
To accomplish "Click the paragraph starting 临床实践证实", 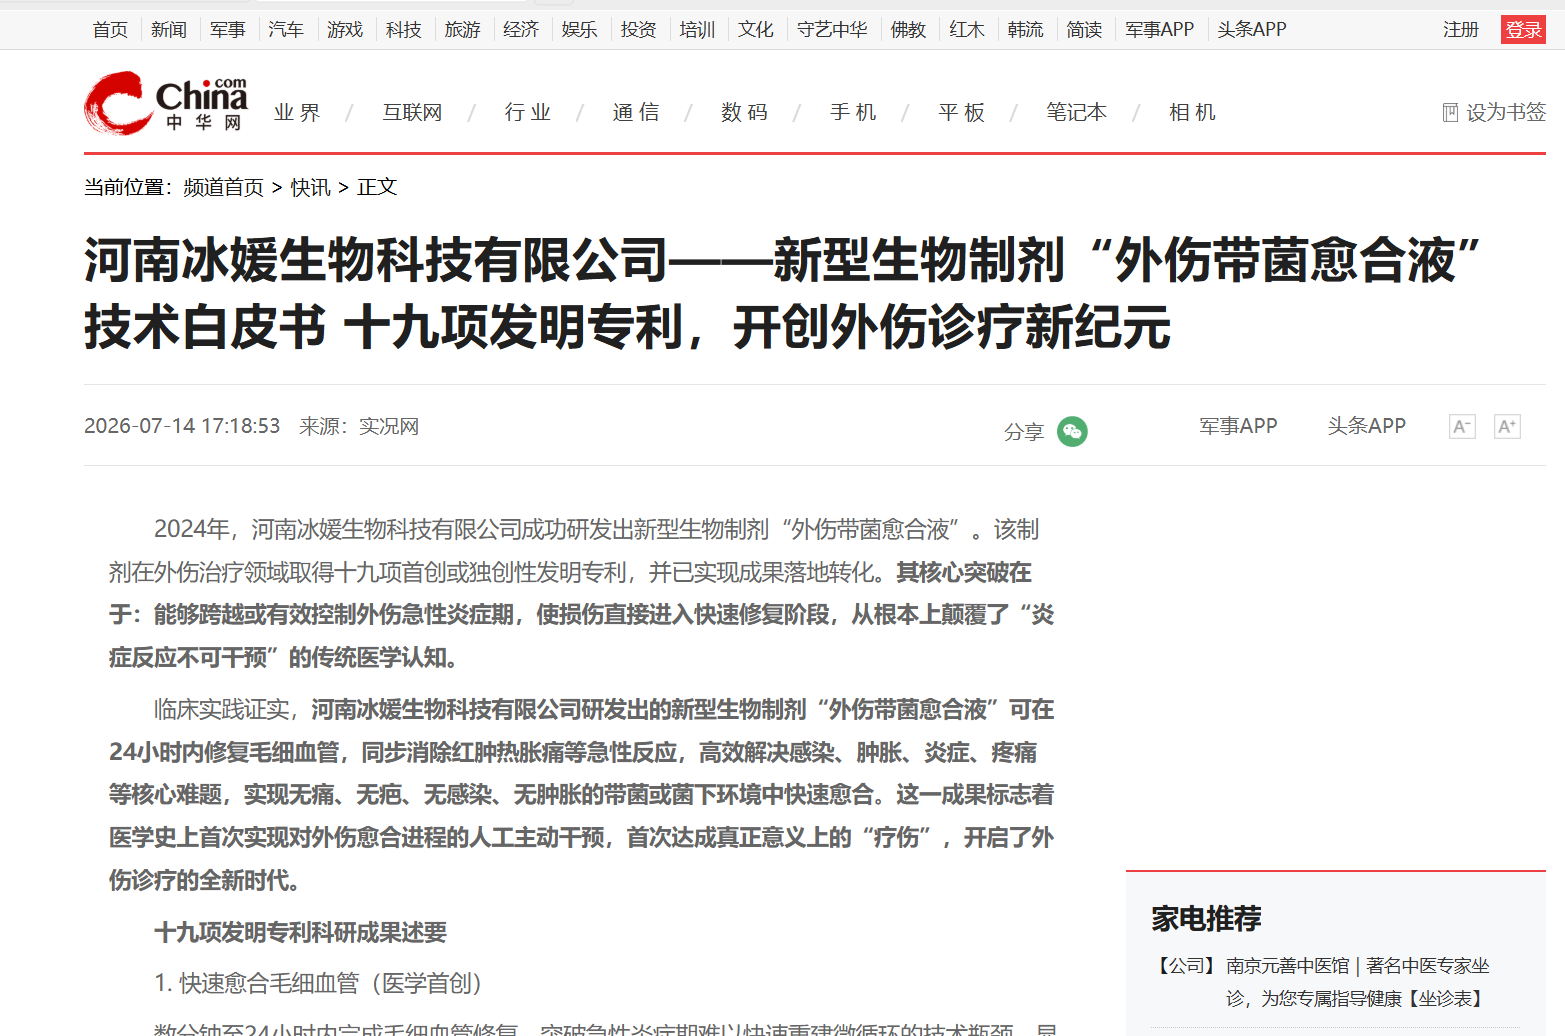I will coord(581,795).
